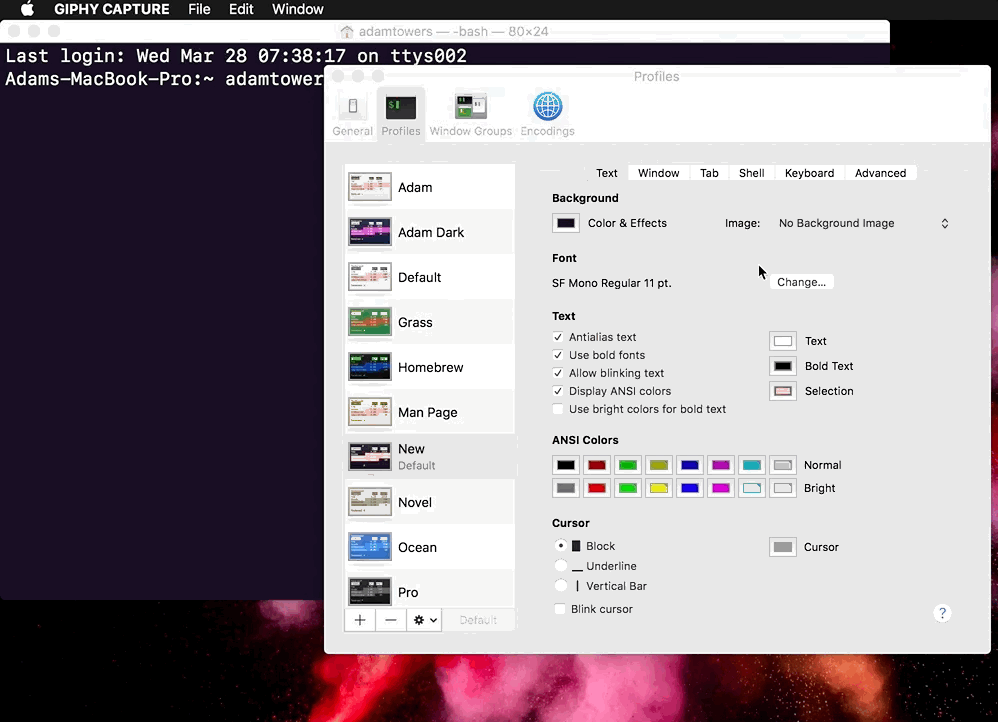Open the Window Groups pane

point(471,115)
